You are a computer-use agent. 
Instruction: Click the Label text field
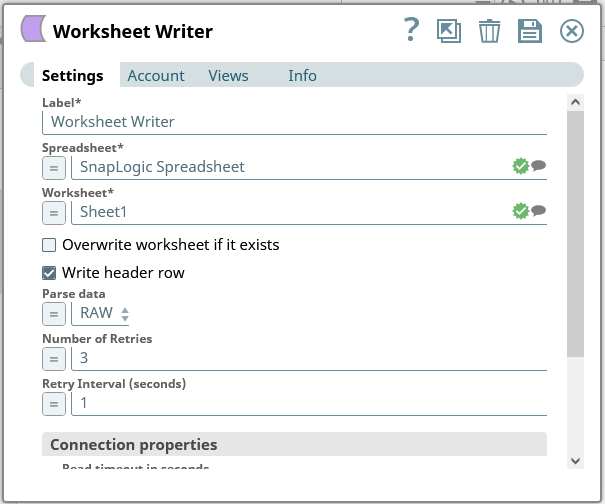[x=294, y=122]
